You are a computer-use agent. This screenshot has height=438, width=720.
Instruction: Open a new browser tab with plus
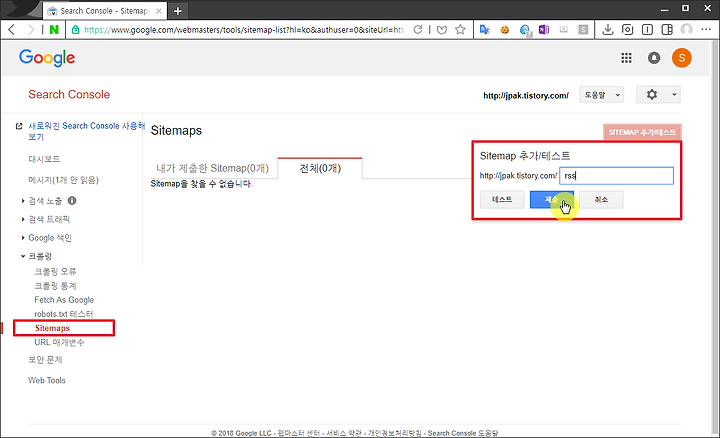coord(178,11)
